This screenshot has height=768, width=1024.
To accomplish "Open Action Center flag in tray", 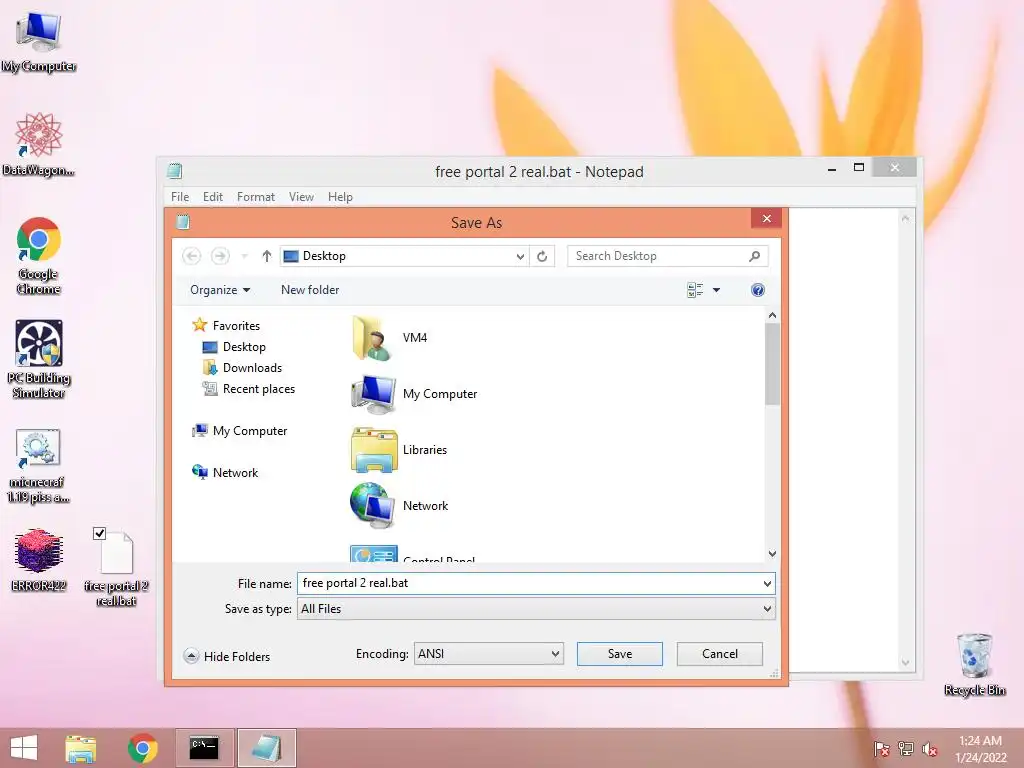I will point(881,749).
